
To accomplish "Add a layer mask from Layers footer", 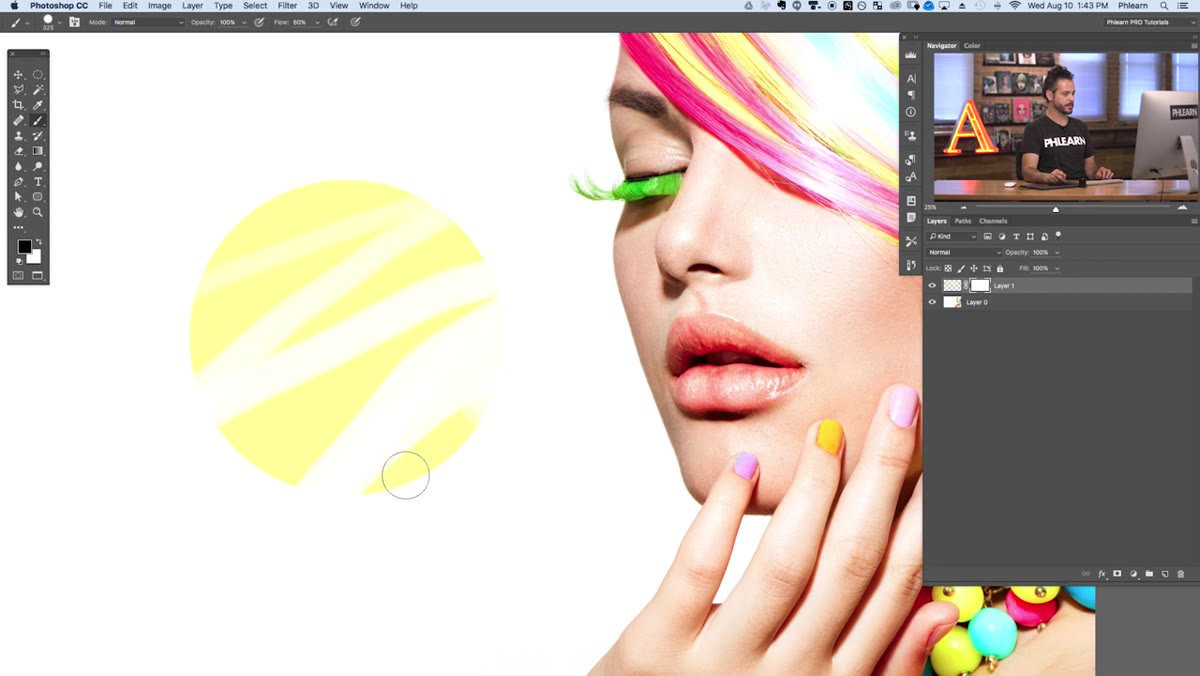I will 1117,574.
